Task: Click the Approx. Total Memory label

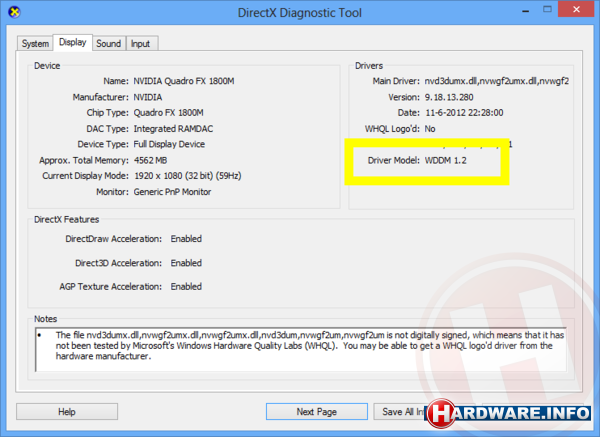Action: coord(84,160)
